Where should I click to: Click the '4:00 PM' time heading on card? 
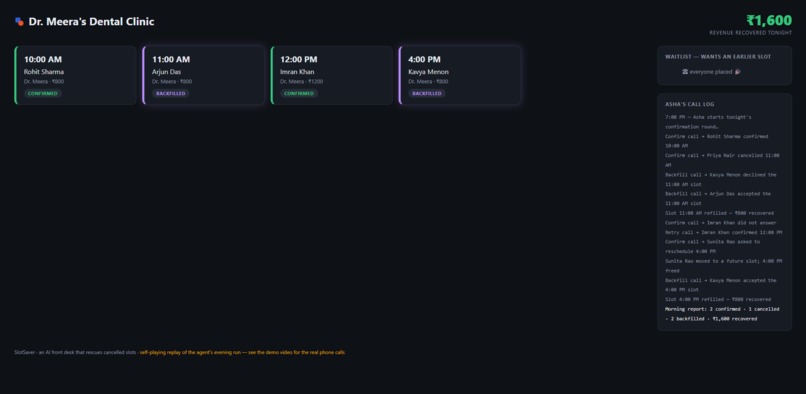[x=424, y=60]
